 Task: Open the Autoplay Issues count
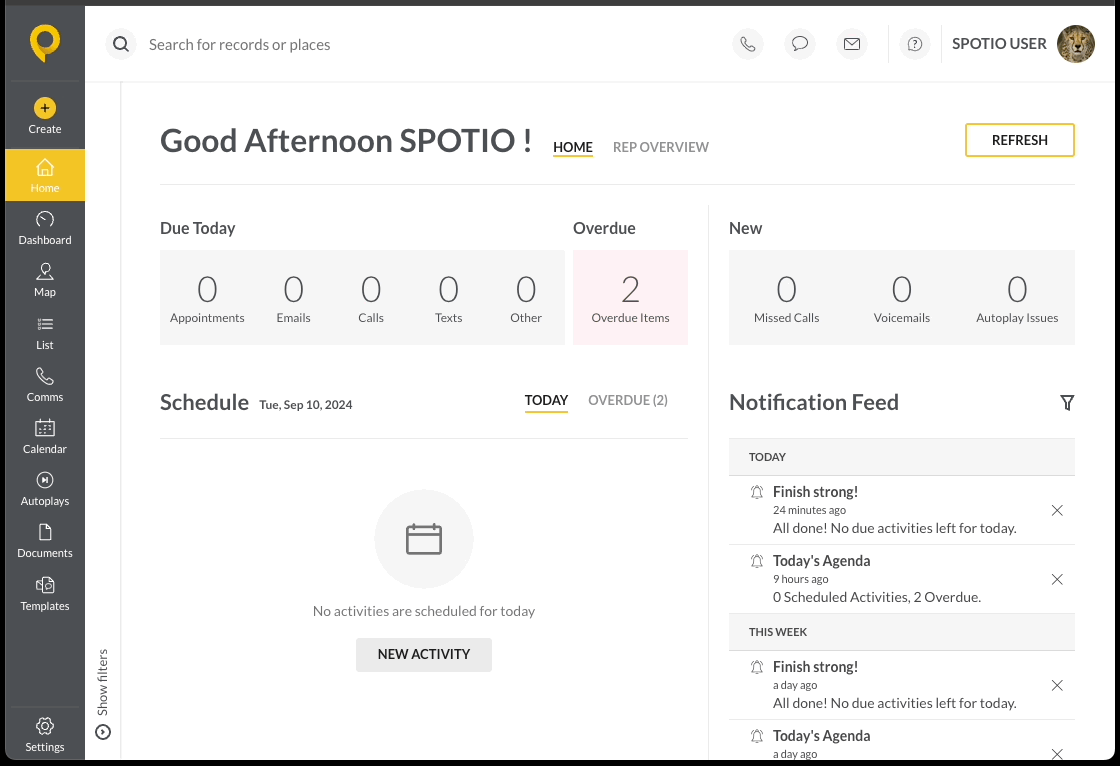(1017, 299)
